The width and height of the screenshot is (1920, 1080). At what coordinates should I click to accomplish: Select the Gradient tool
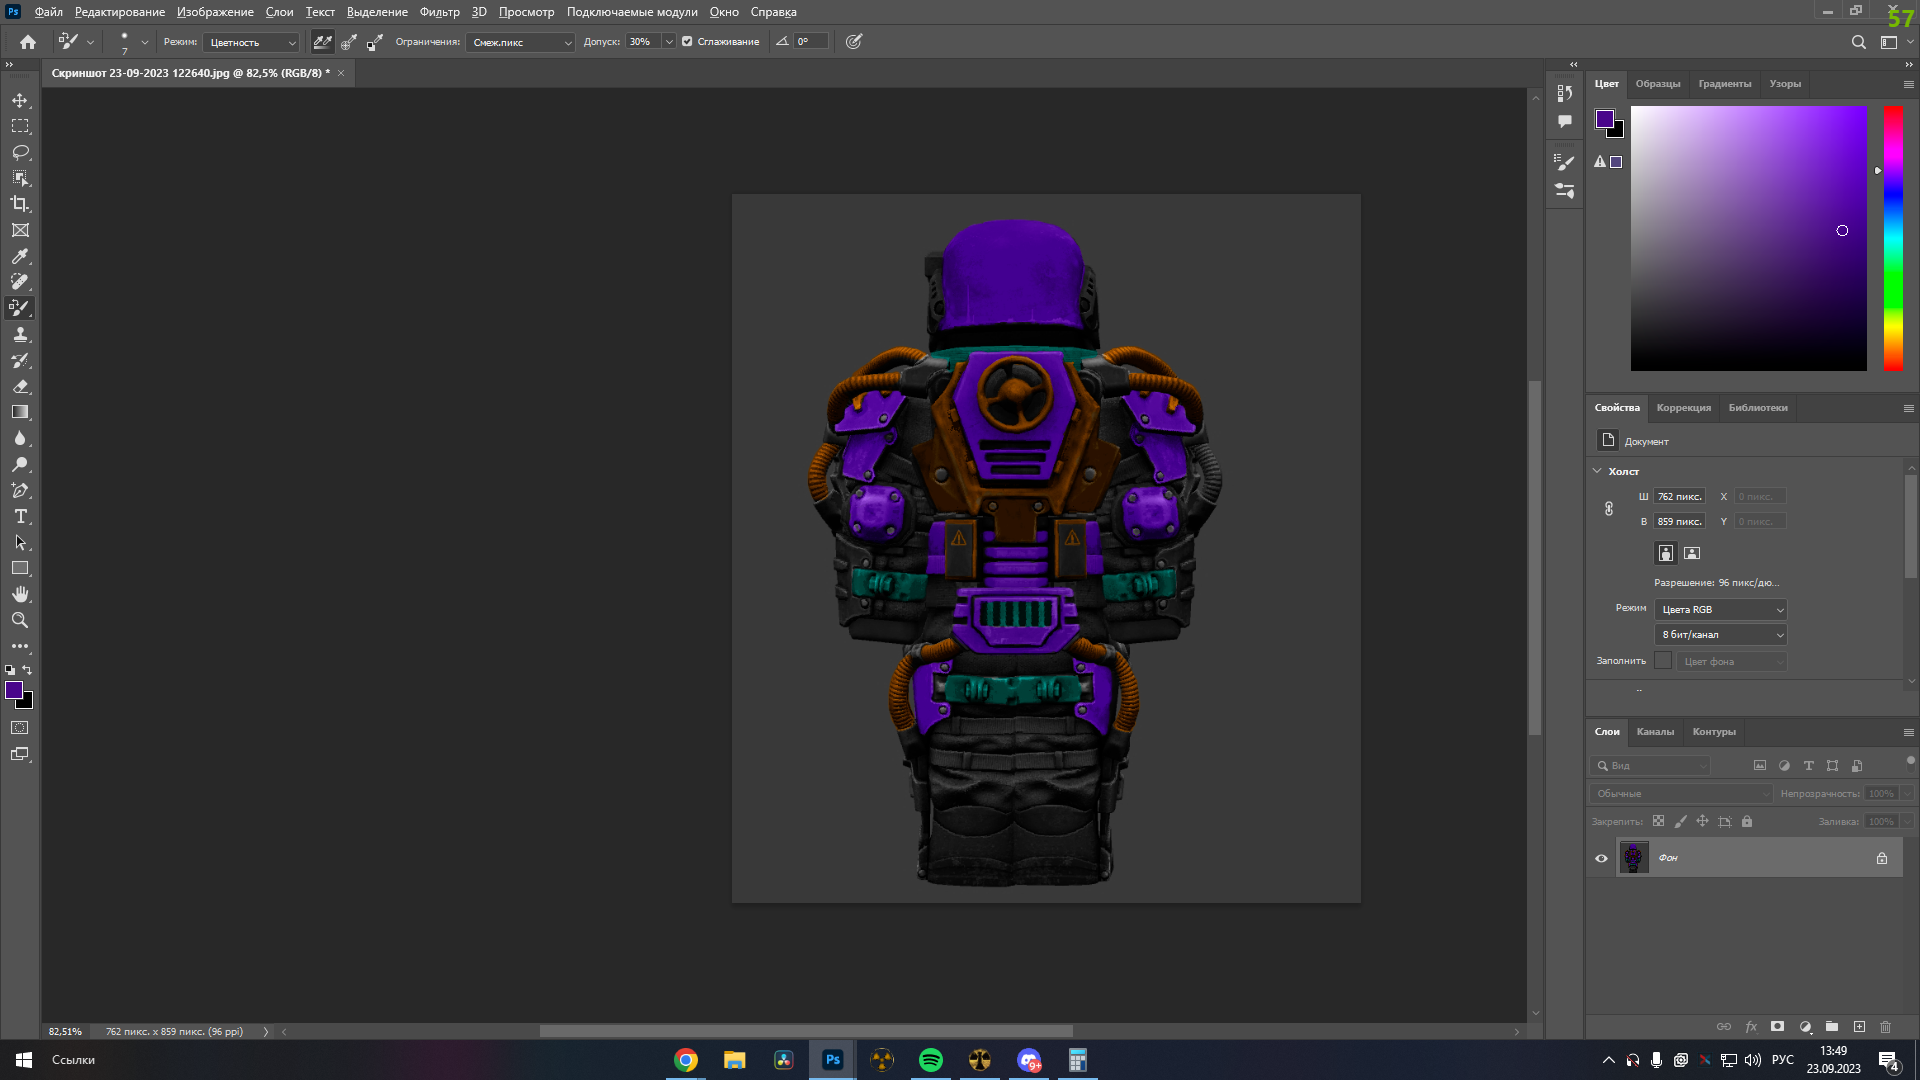(x=20, y=412)
